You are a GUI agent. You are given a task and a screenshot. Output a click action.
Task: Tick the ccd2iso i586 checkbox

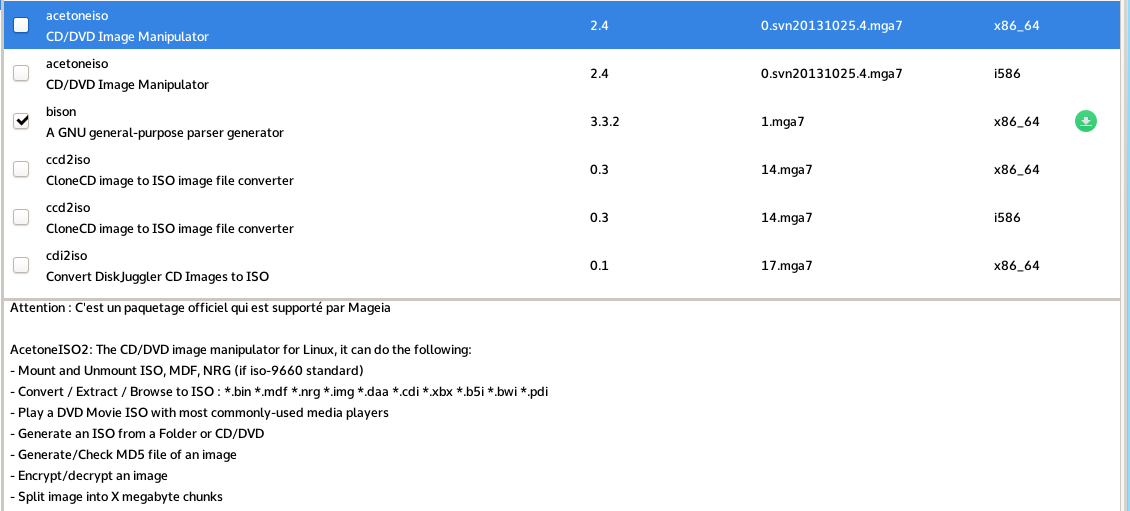coord(22,218)
